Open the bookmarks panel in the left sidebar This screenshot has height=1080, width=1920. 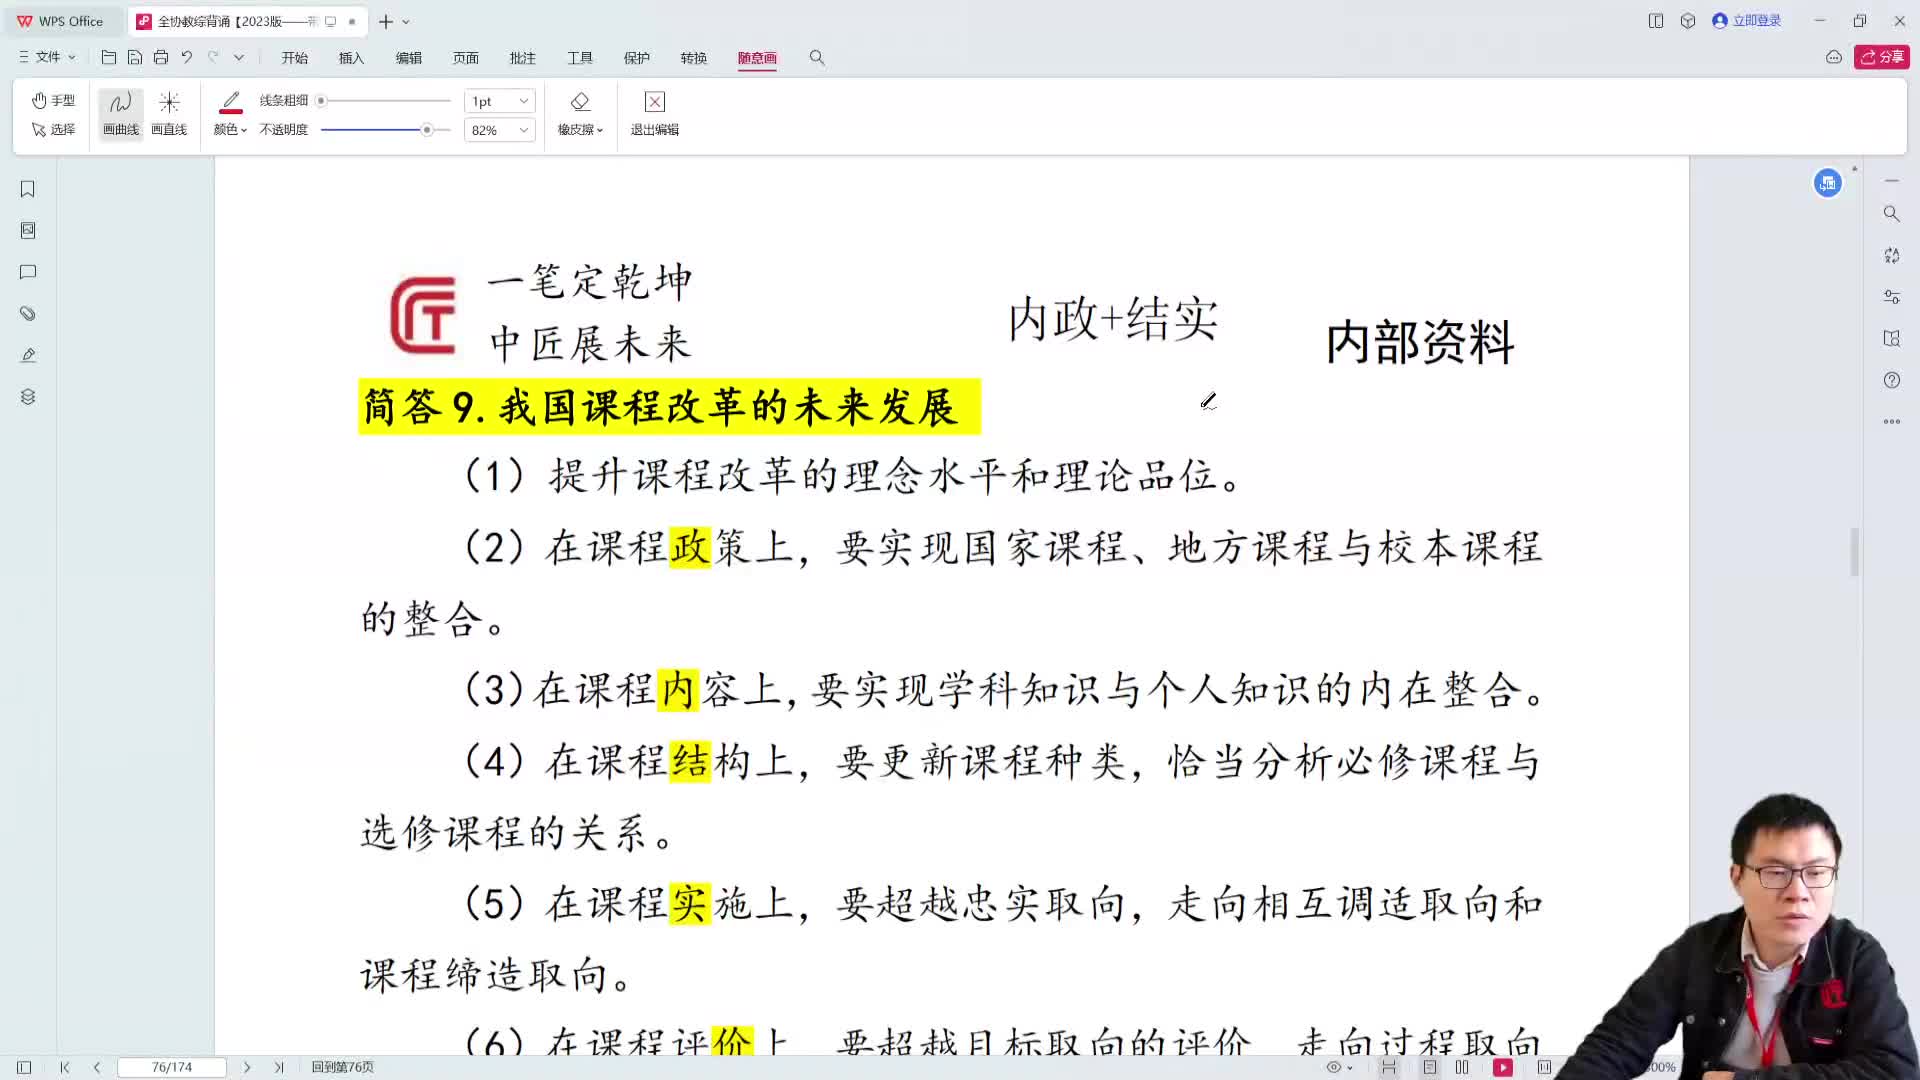27,189
